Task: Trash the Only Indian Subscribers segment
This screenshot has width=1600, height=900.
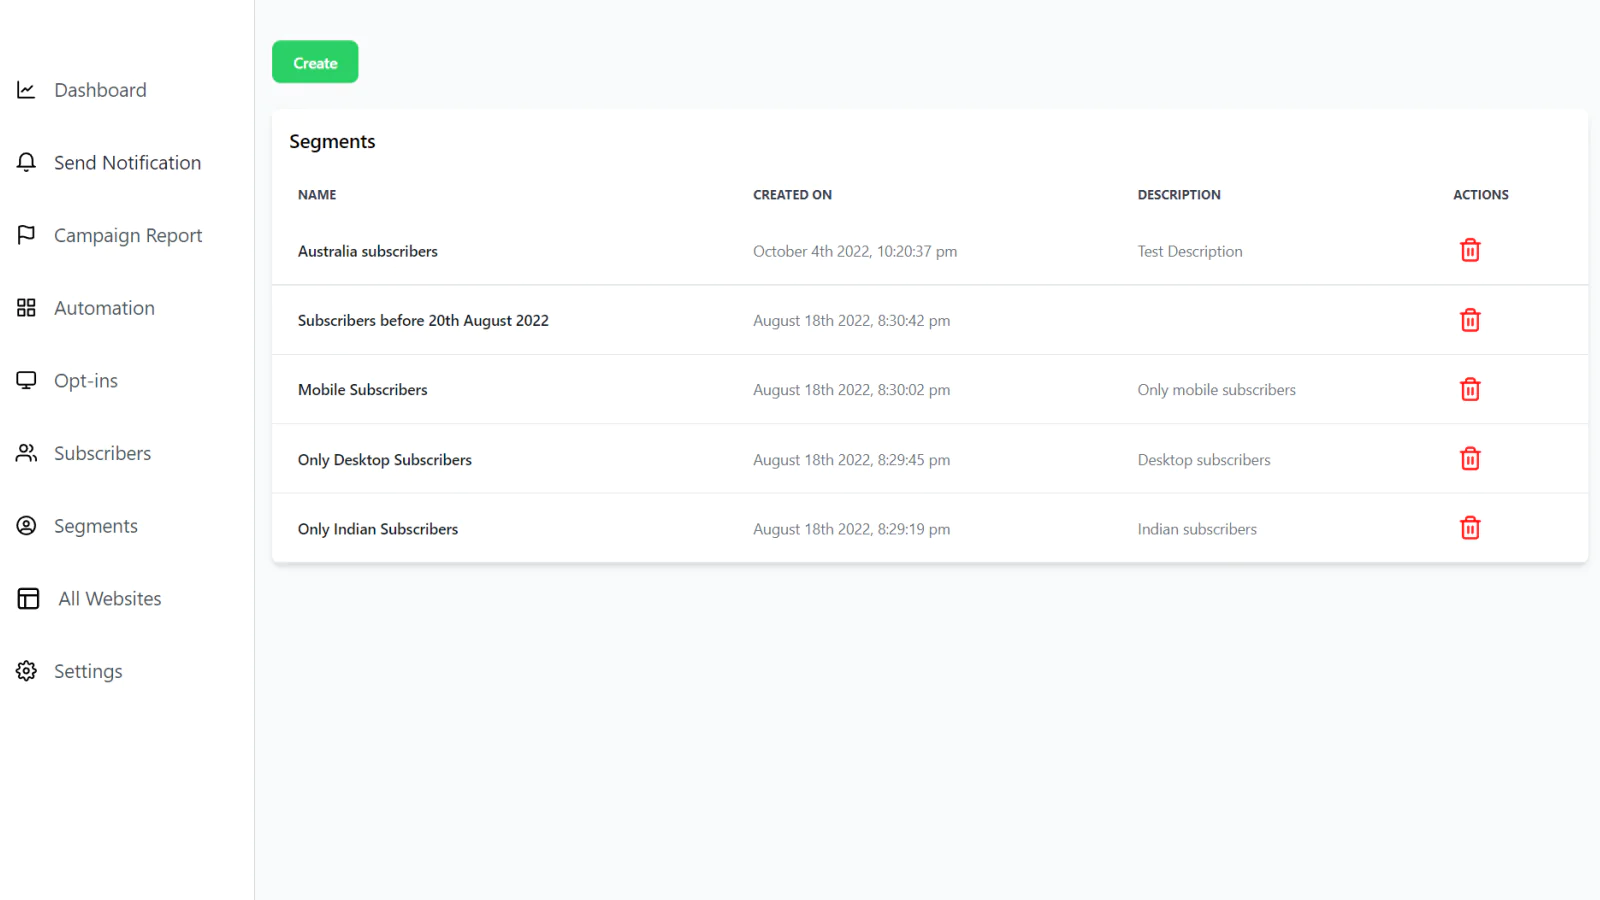Action: pos(1469,528)
